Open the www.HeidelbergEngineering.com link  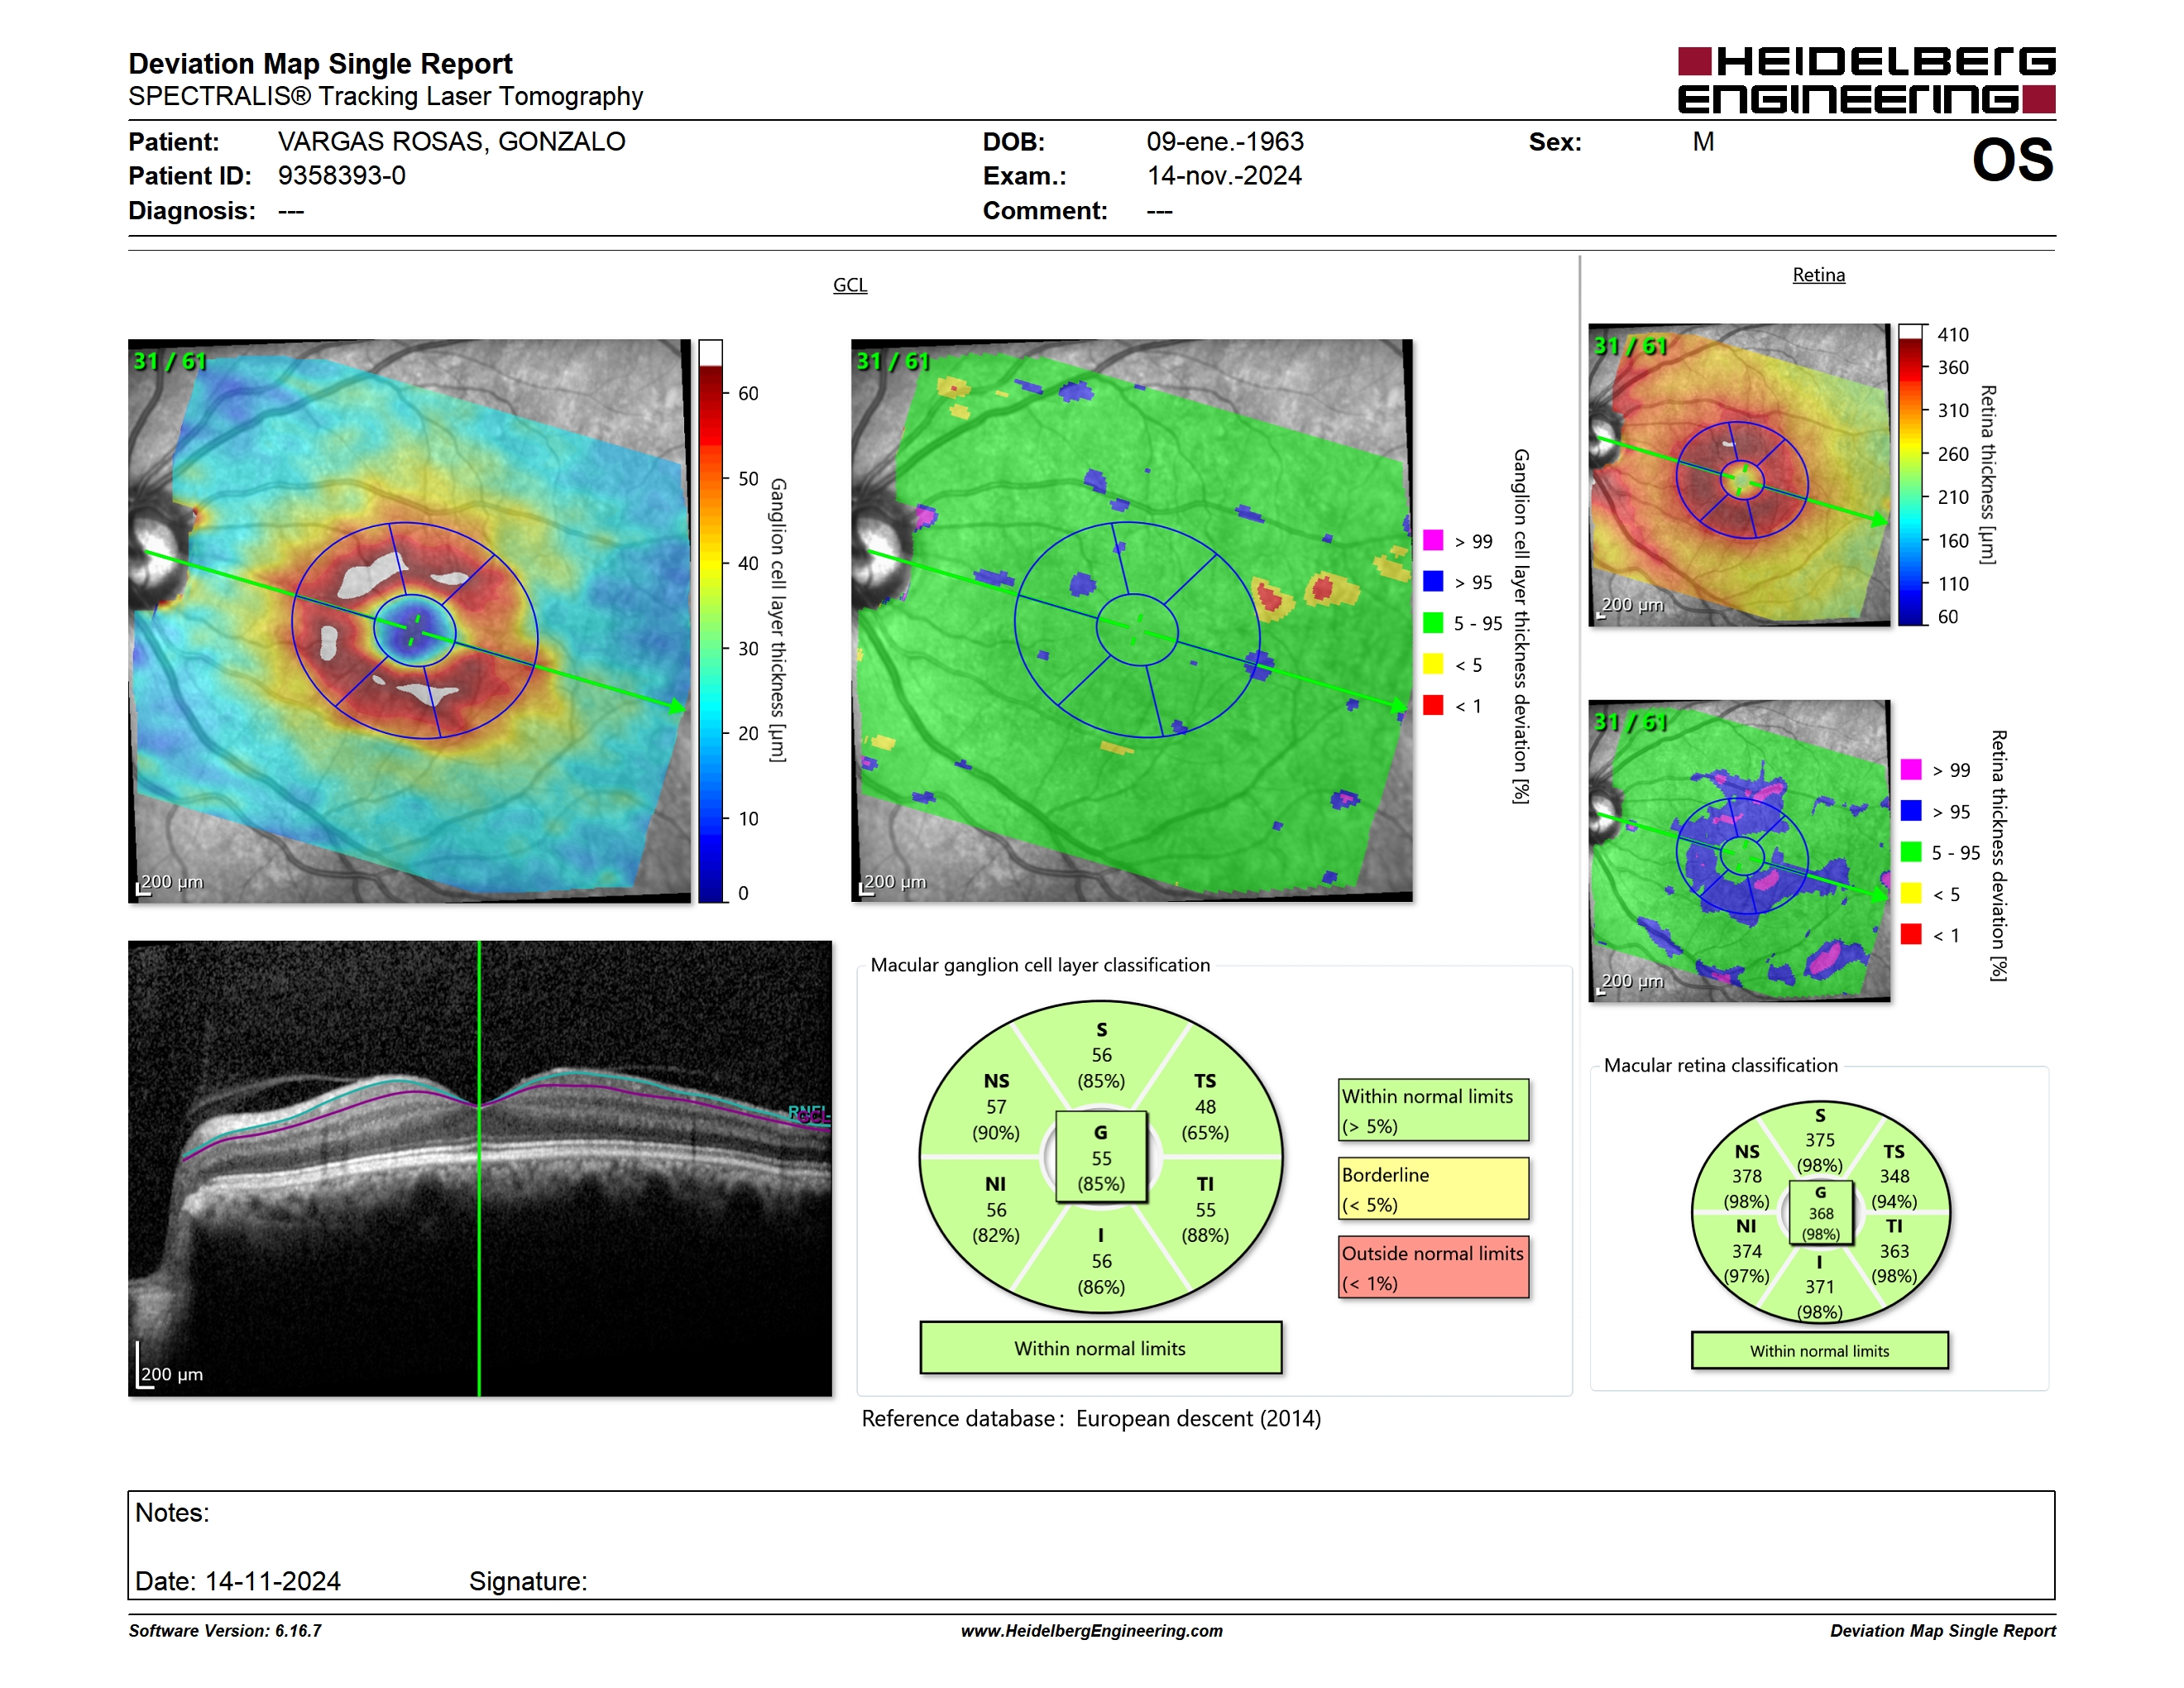1091,1631
